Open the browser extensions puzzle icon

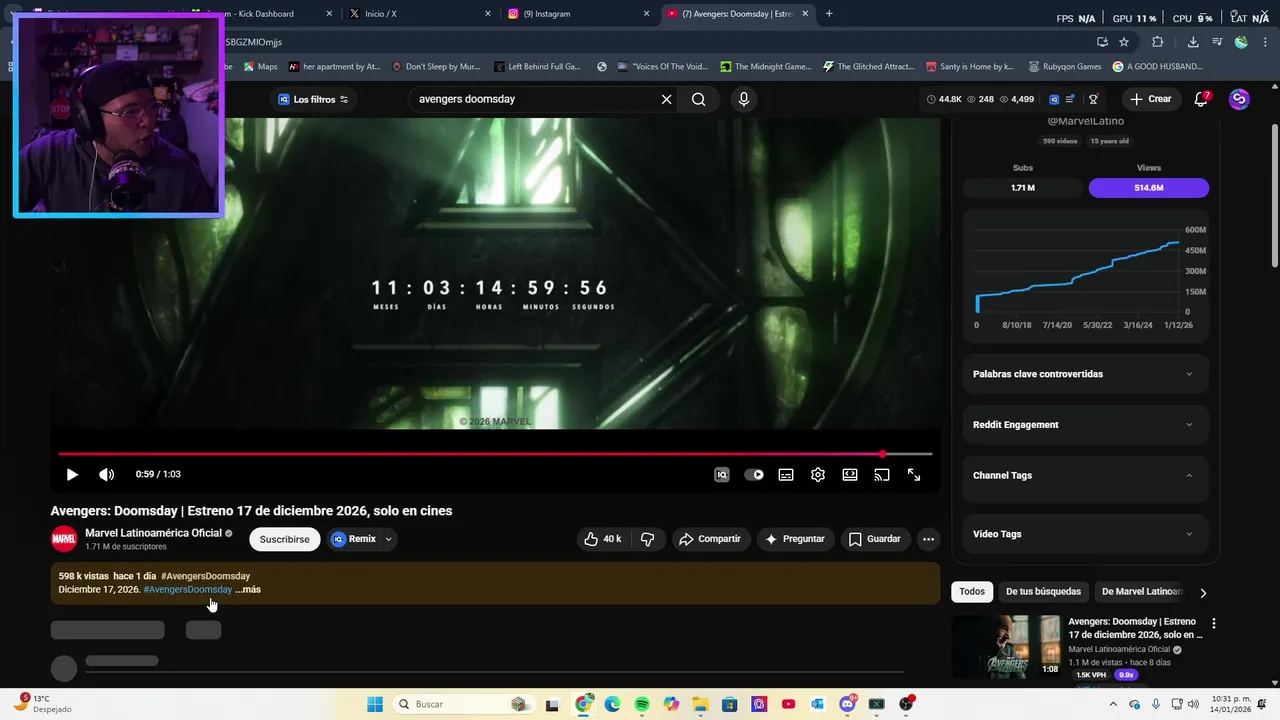(x=1158, y=42)
